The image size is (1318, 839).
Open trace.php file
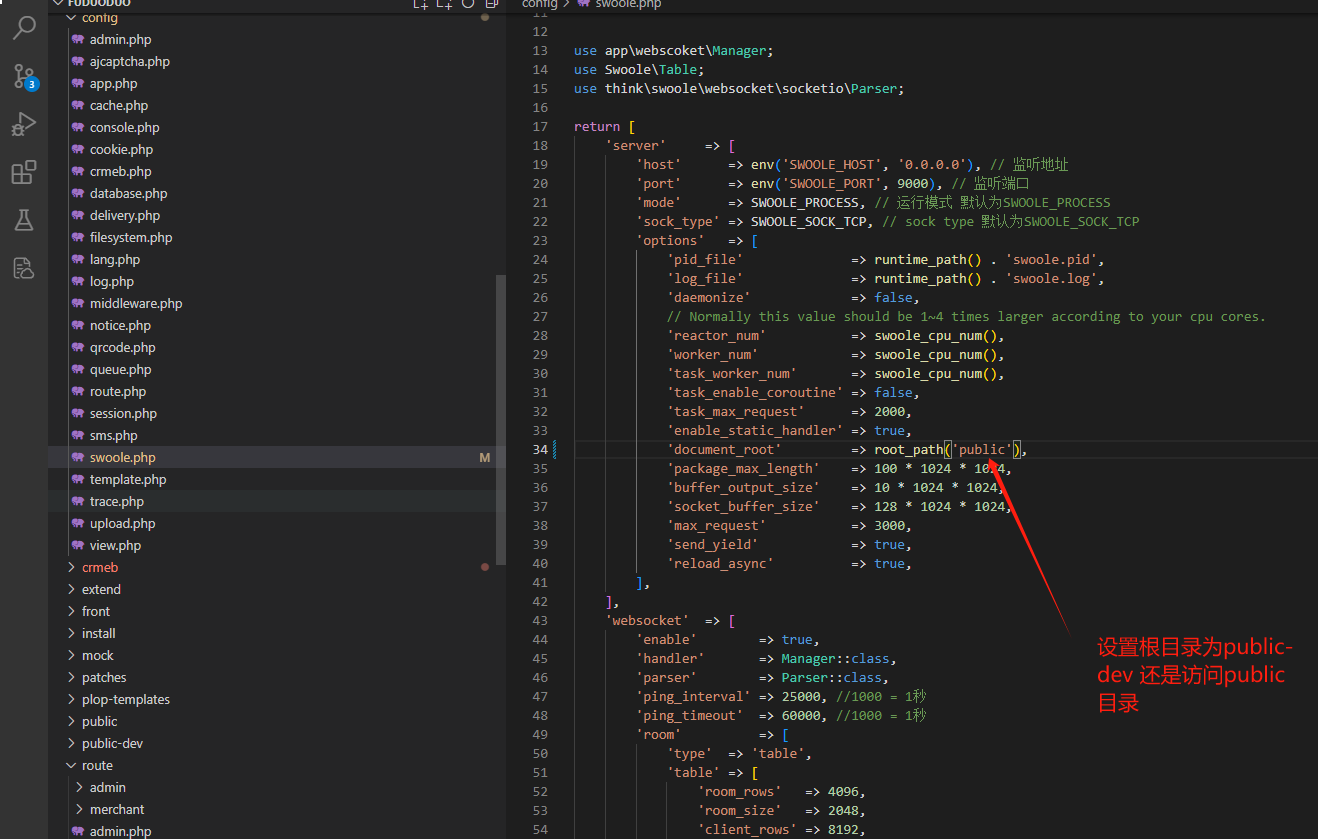pos(117,501)
